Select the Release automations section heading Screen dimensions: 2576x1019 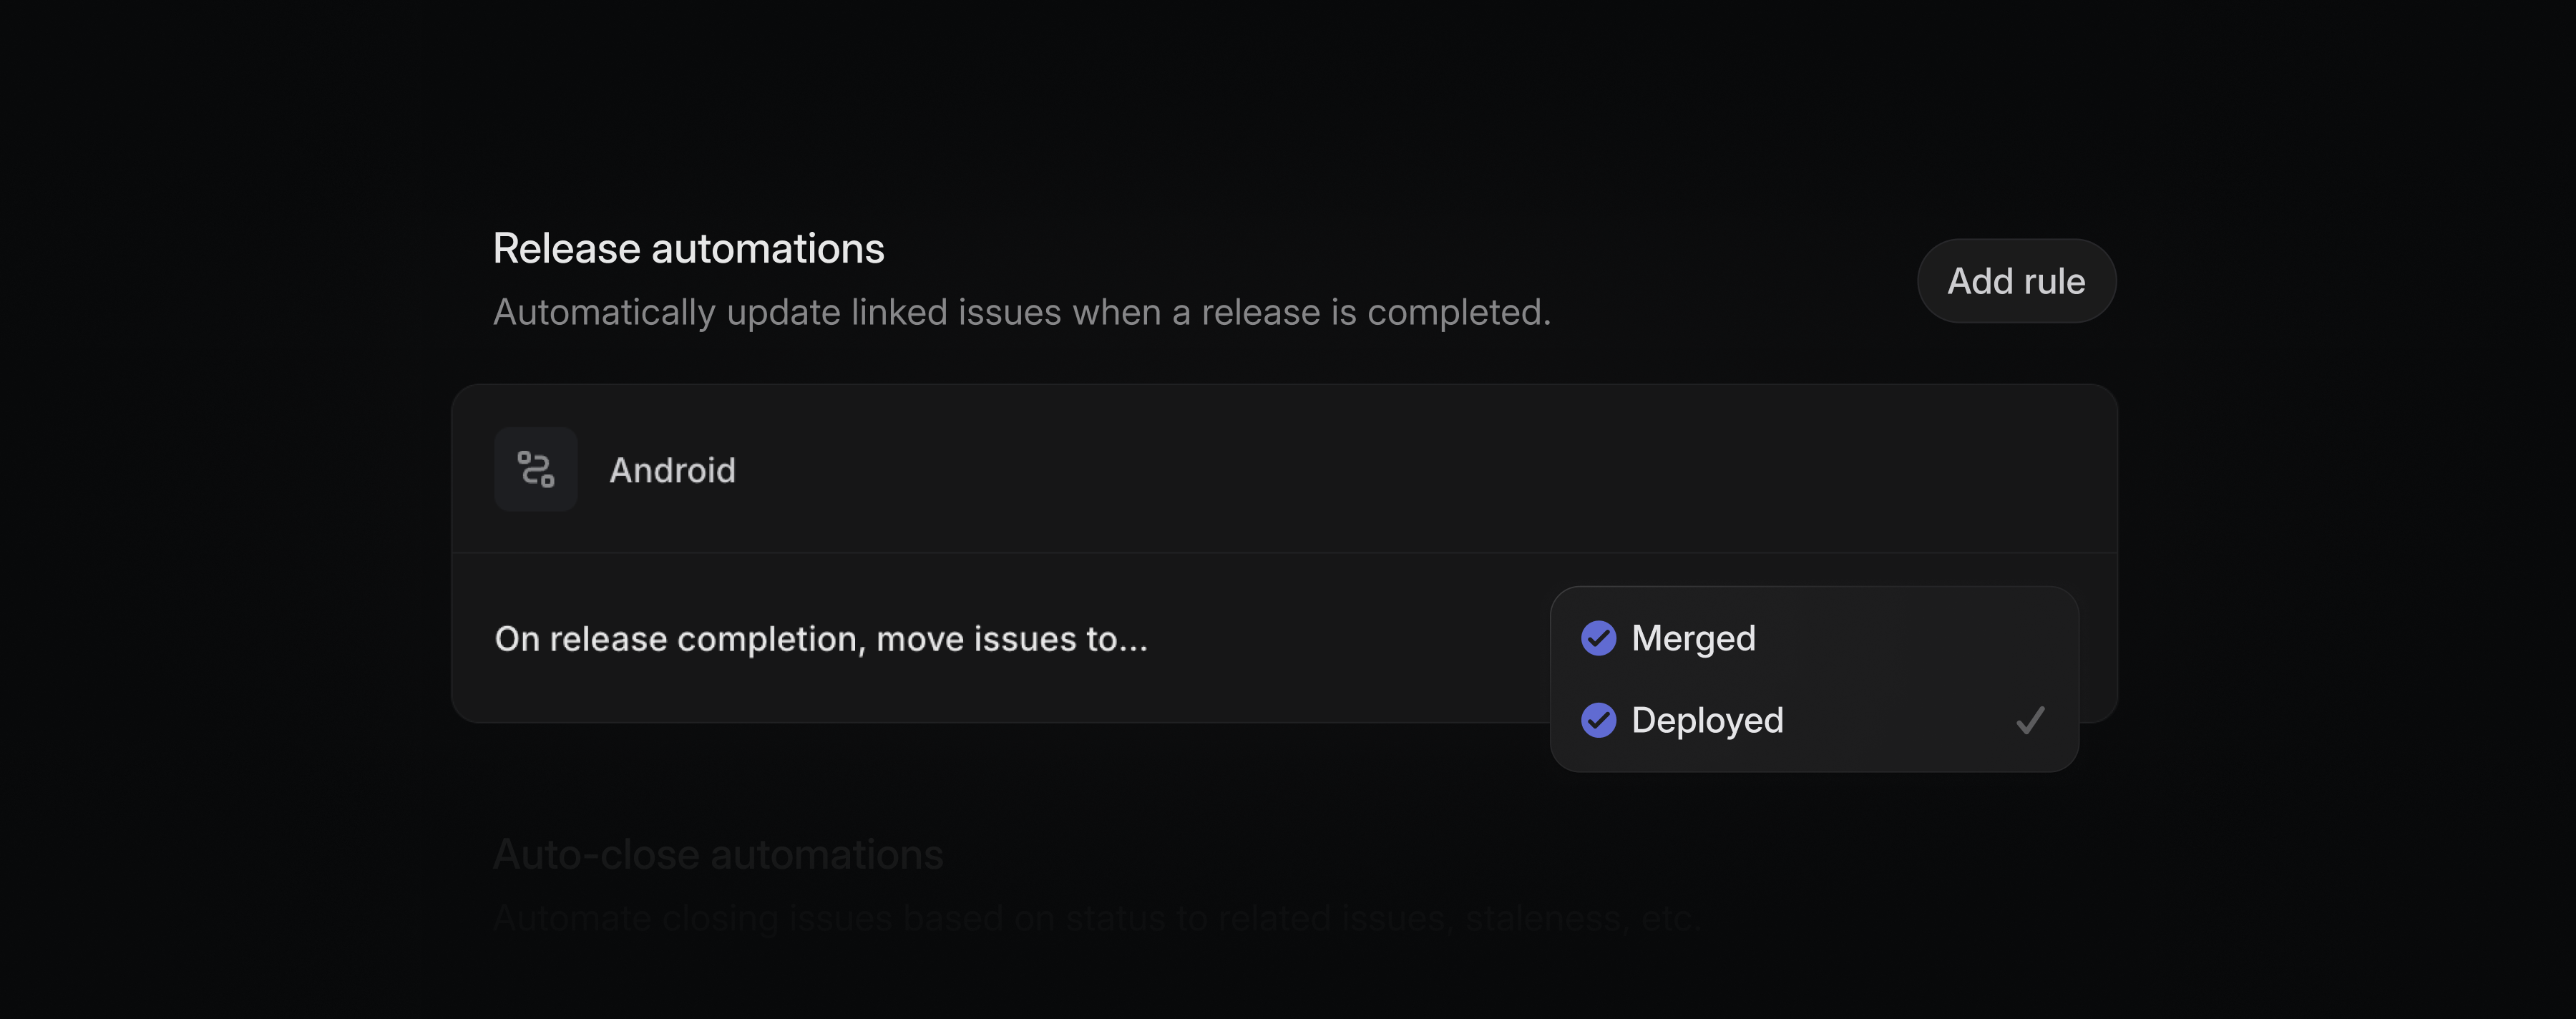pyautogui.click(x=688, y=247)
